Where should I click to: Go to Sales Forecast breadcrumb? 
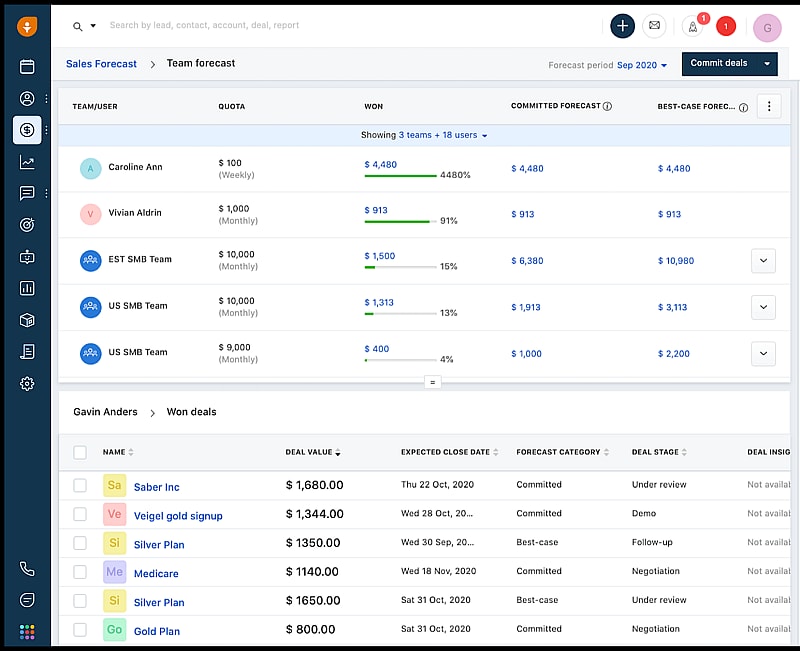(x=101, y=64)
